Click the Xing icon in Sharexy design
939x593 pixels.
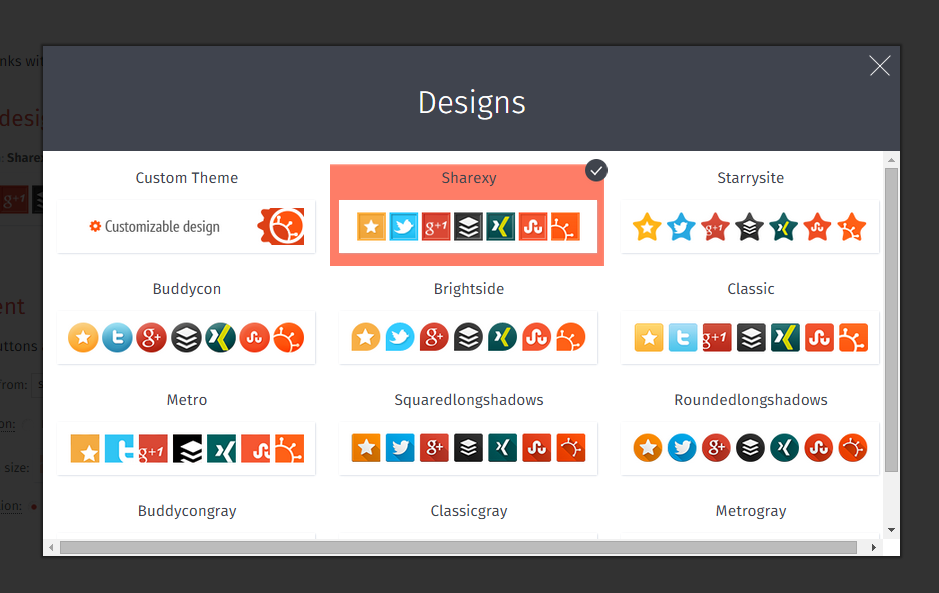(x=501, y=226)
